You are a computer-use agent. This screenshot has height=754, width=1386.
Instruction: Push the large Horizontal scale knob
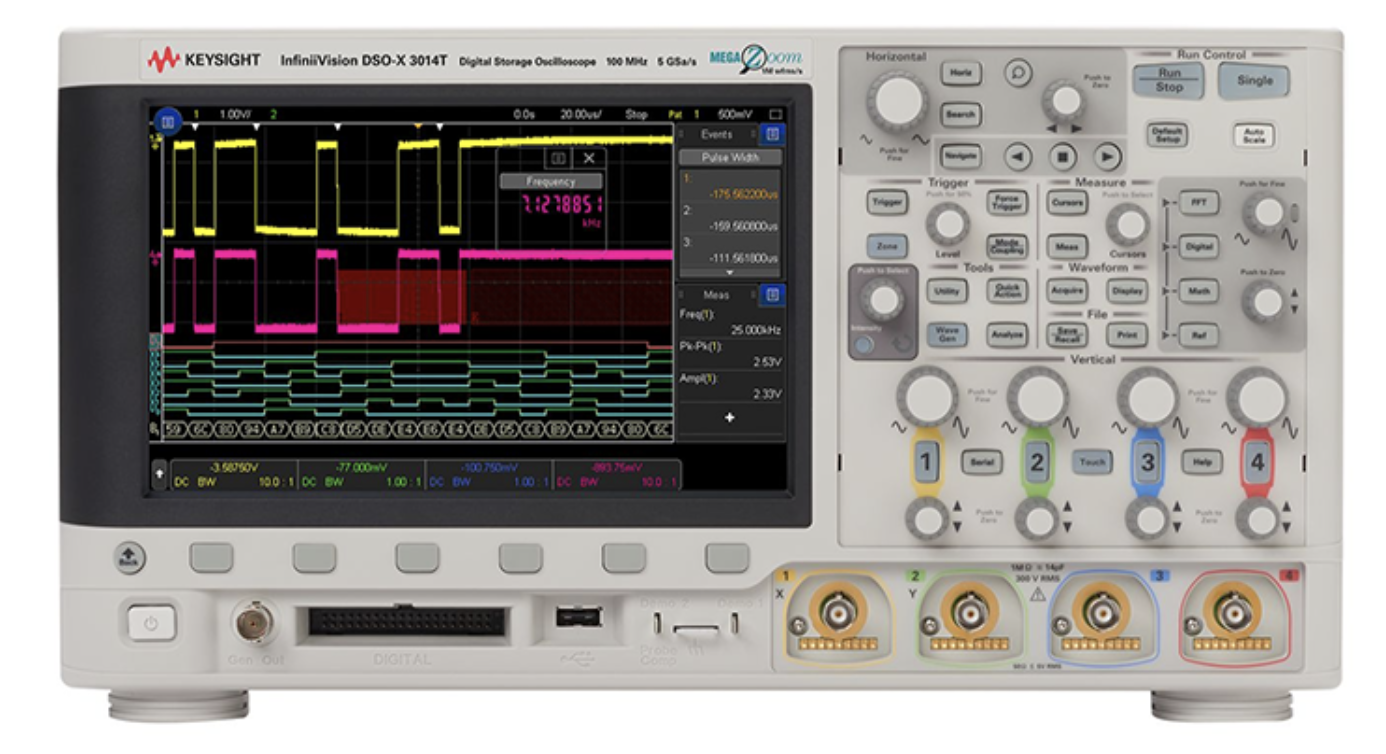coord(896,103)
